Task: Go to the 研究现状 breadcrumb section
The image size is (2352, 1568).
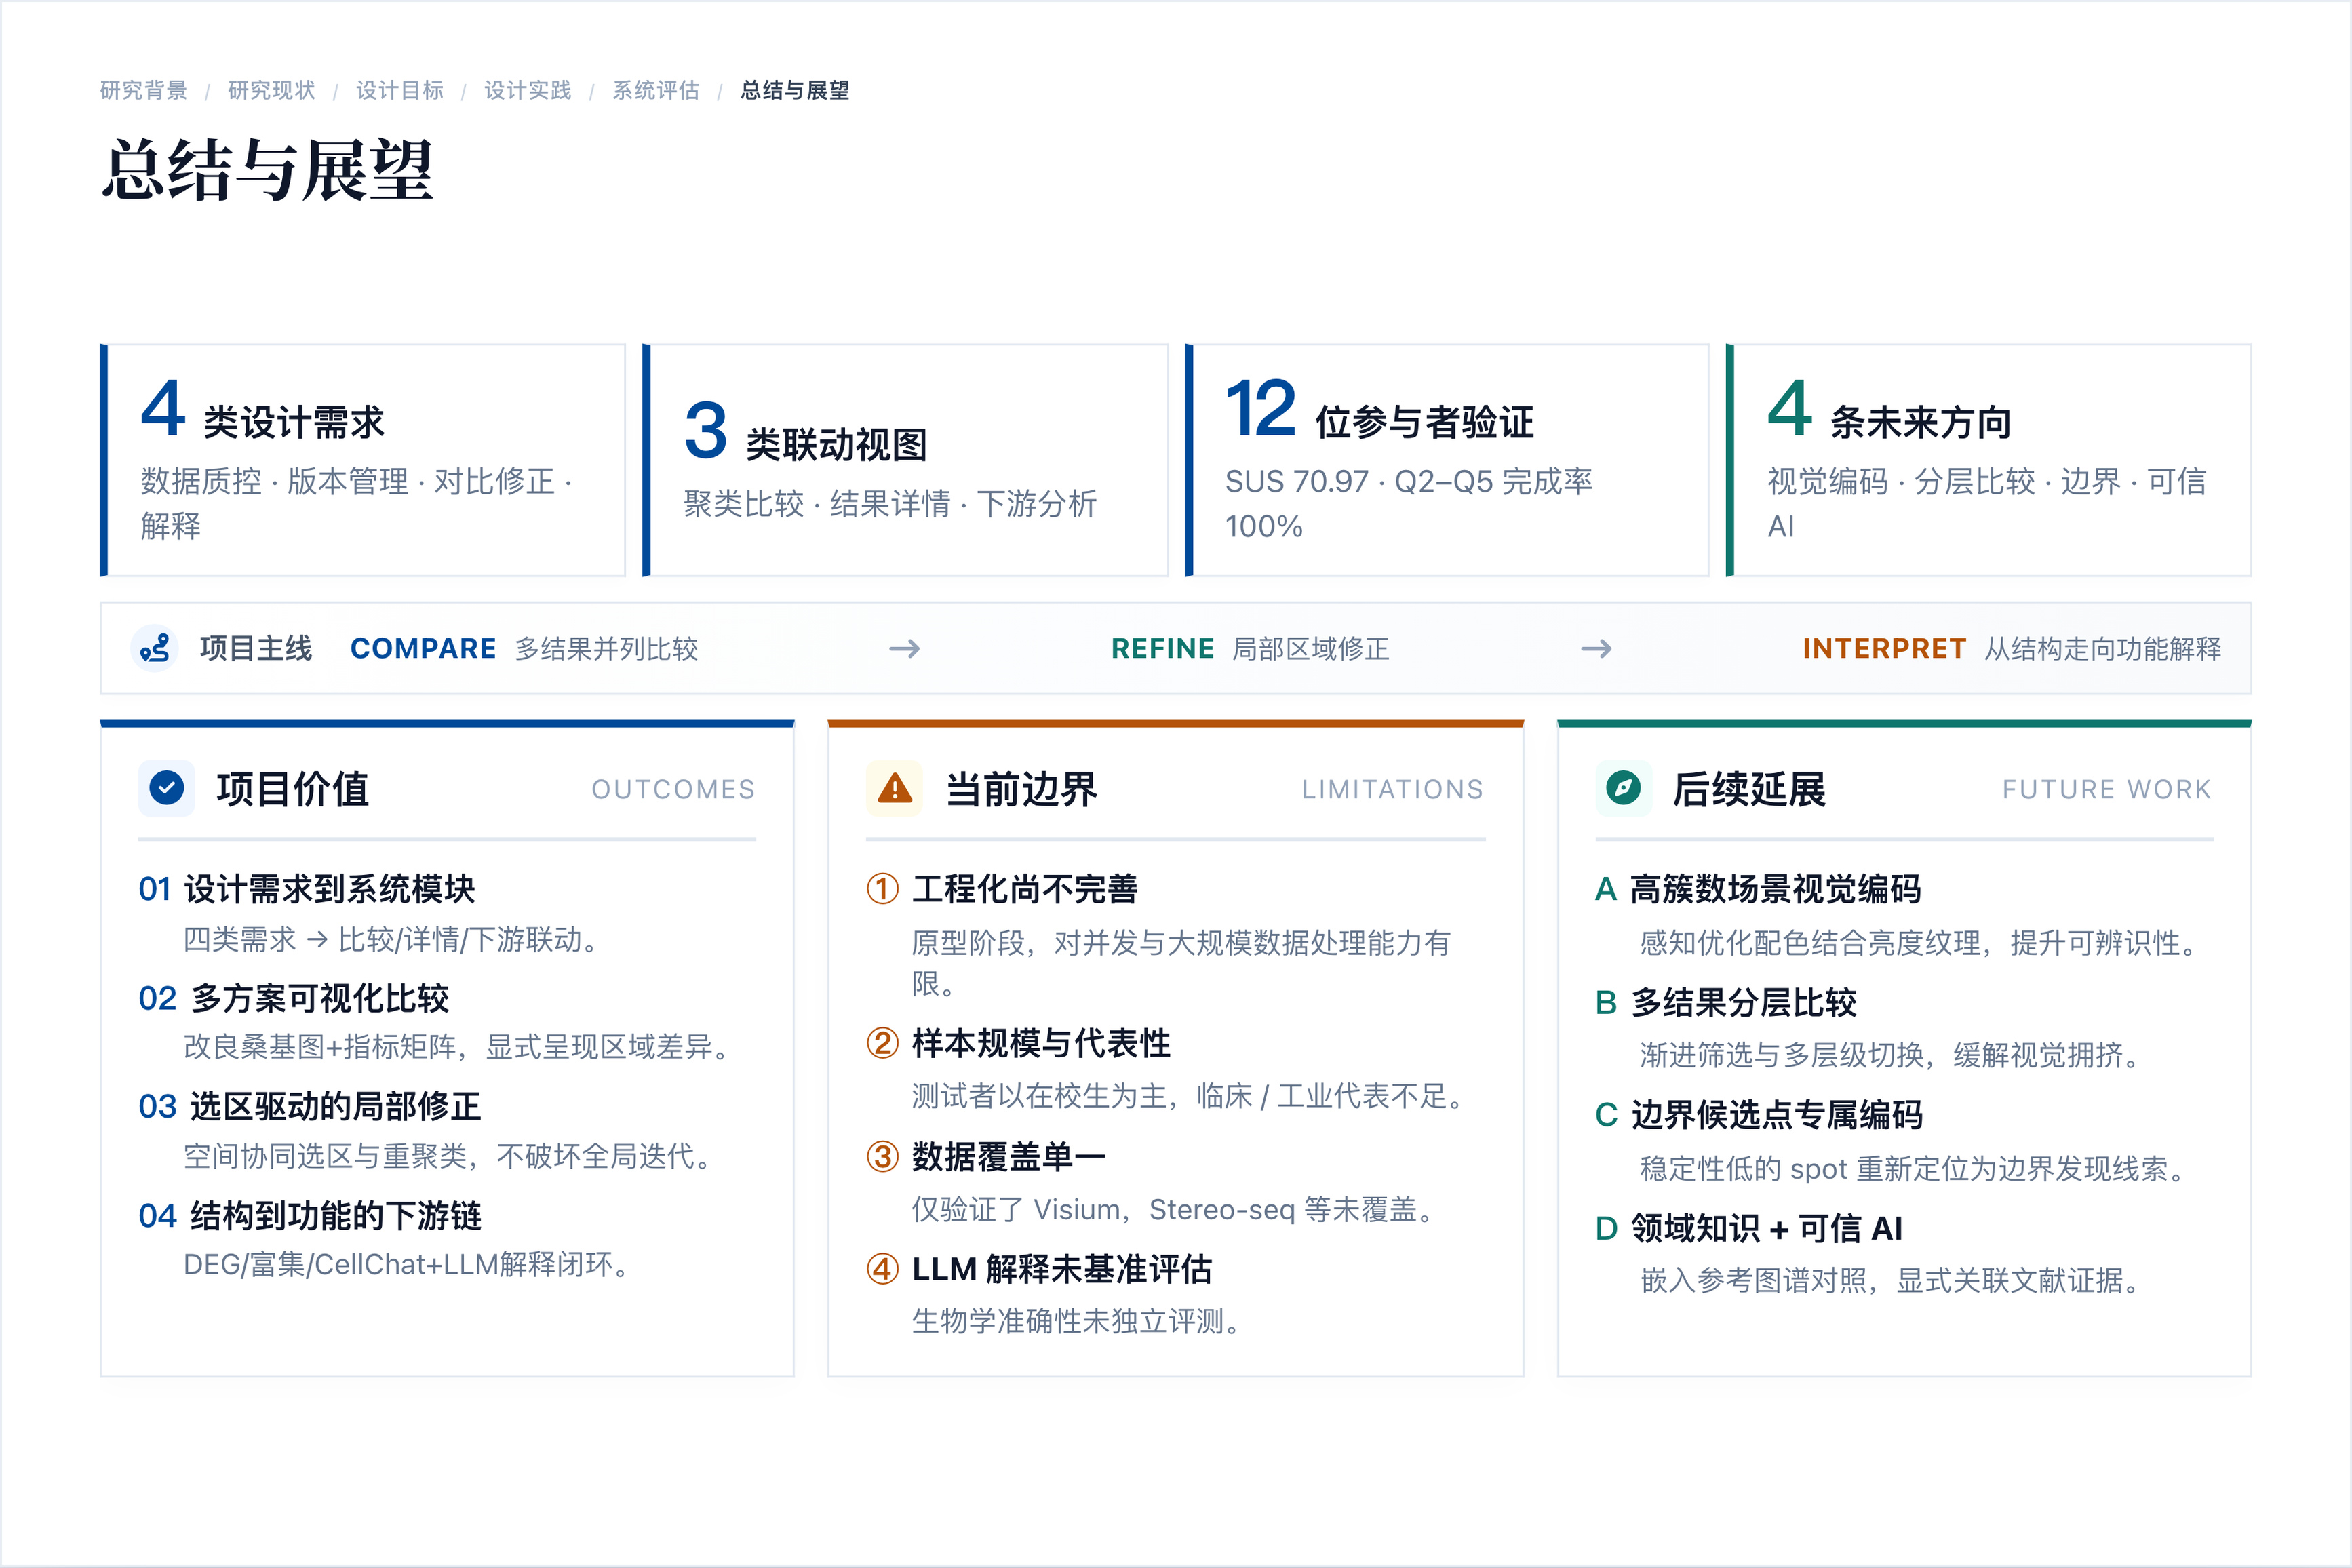Action: (x=271, y=90)
